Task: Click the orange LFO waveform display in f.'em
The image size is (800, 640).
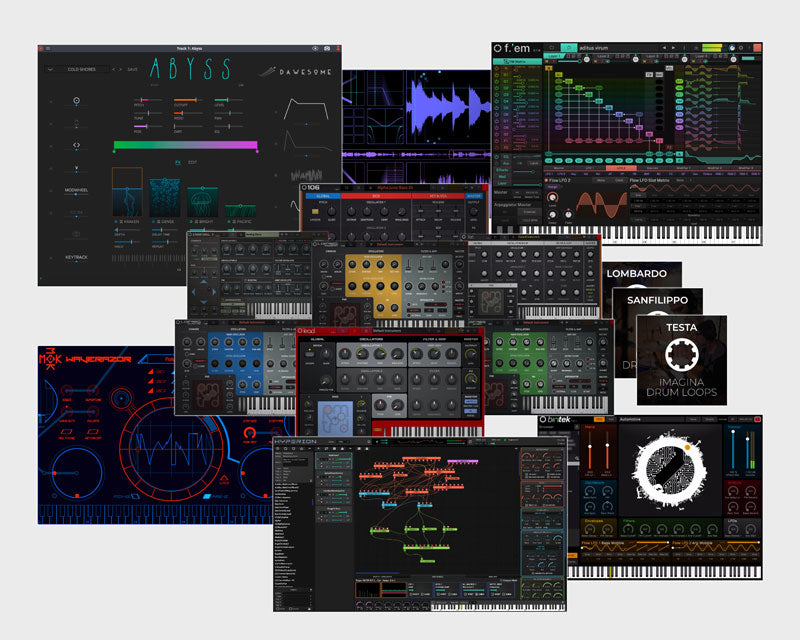Action: coord(601,204)
